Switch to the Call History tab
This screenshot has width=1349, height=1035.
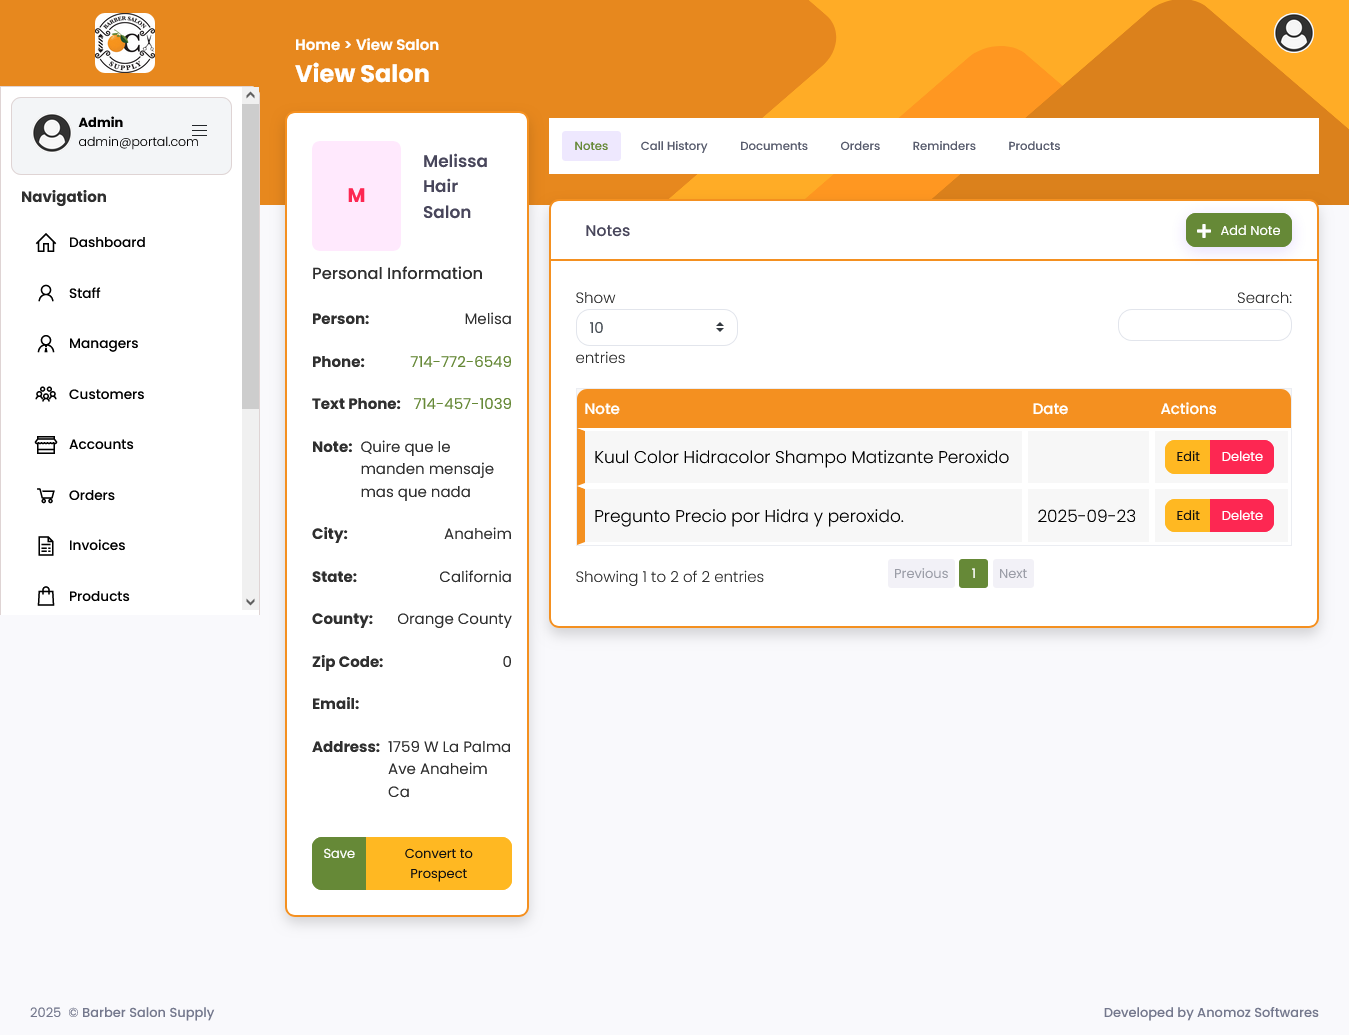673,145
